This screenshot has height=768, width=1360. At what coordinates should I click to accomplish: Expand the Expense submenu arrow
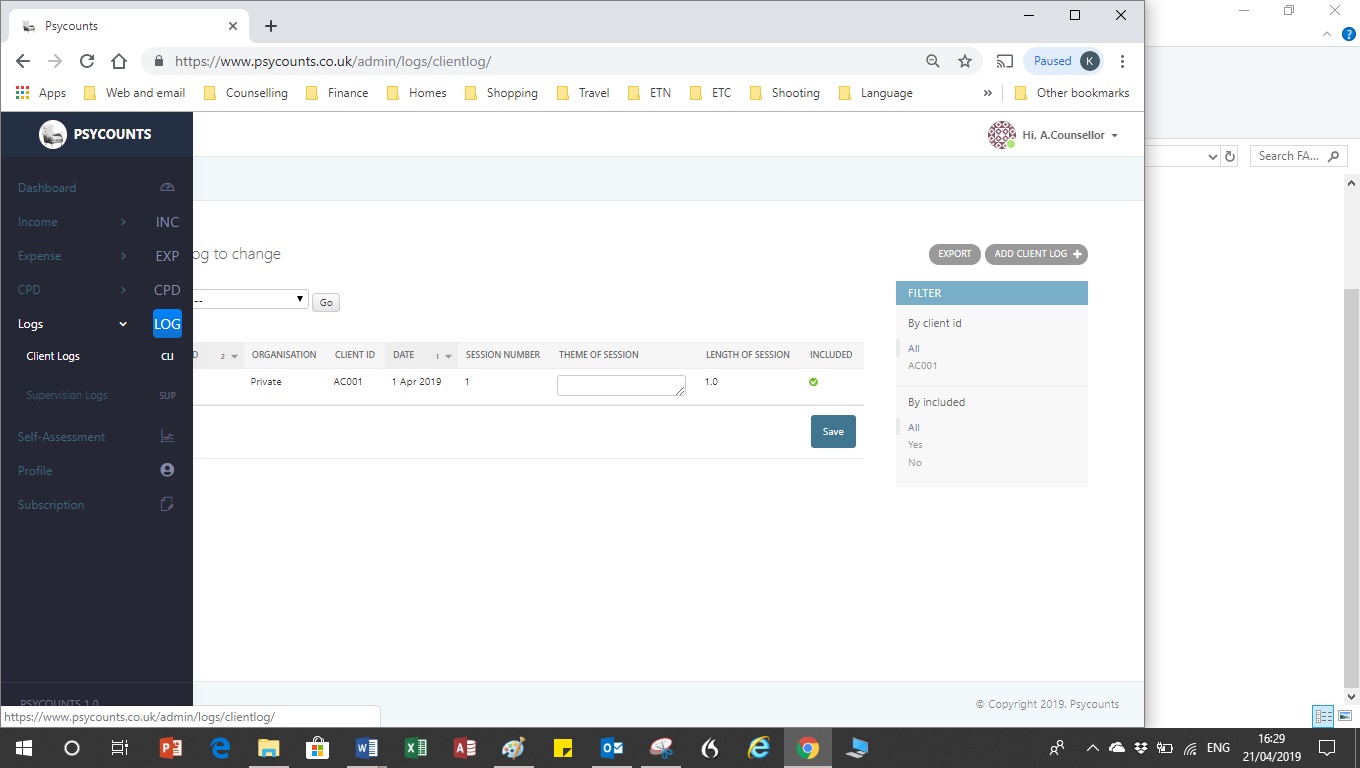pos(123,256)
